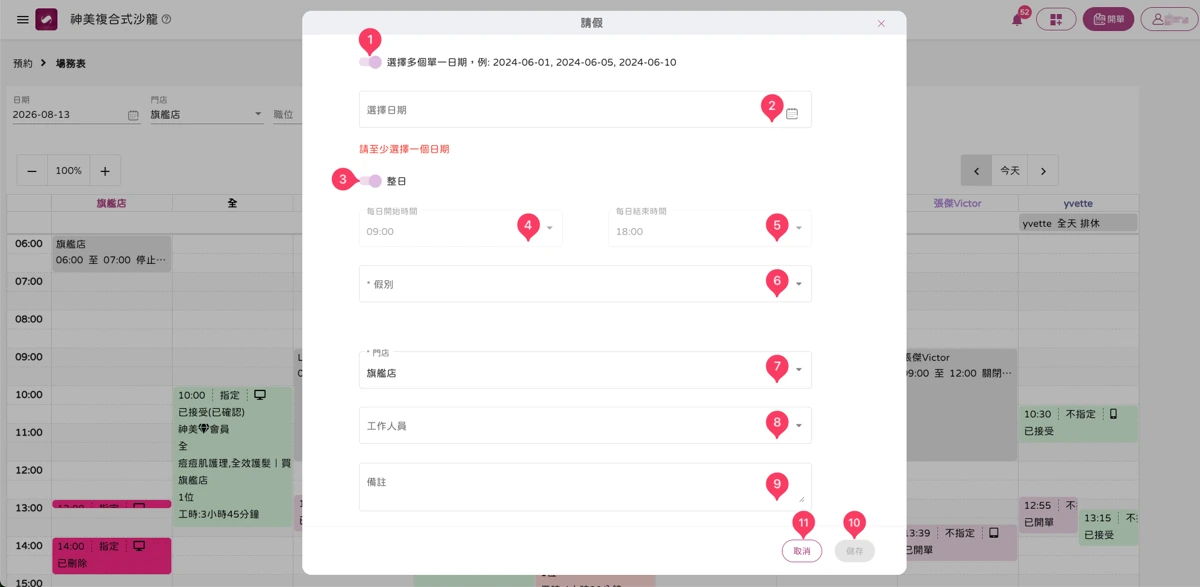Image resolution: width=1200 pixels, height=587 pixels.
Task: Click monitor icon in 10:00 appointment card
Action: coord(260,395)
